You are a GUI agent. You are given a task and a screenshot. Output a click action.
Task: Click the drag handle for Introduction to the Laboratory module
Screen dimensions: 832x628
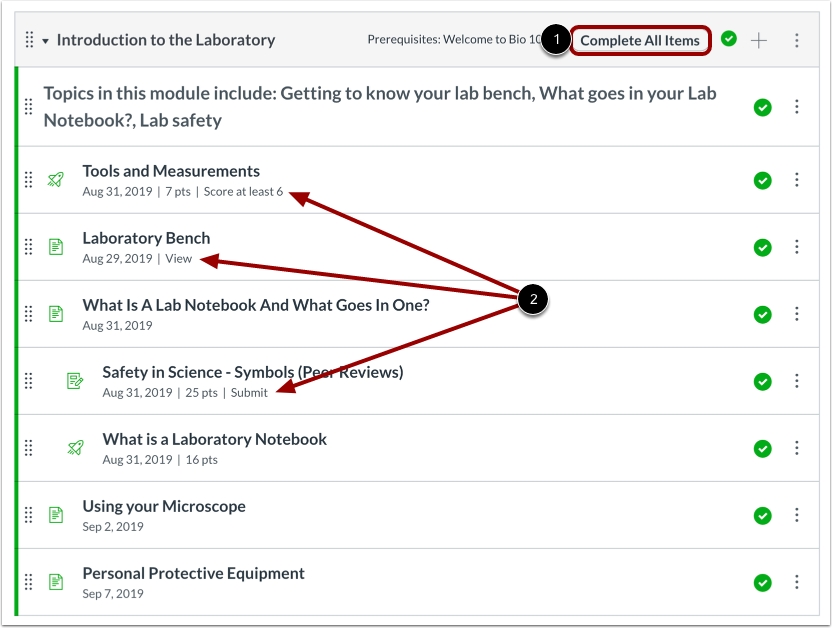click(x=29, y=40)
